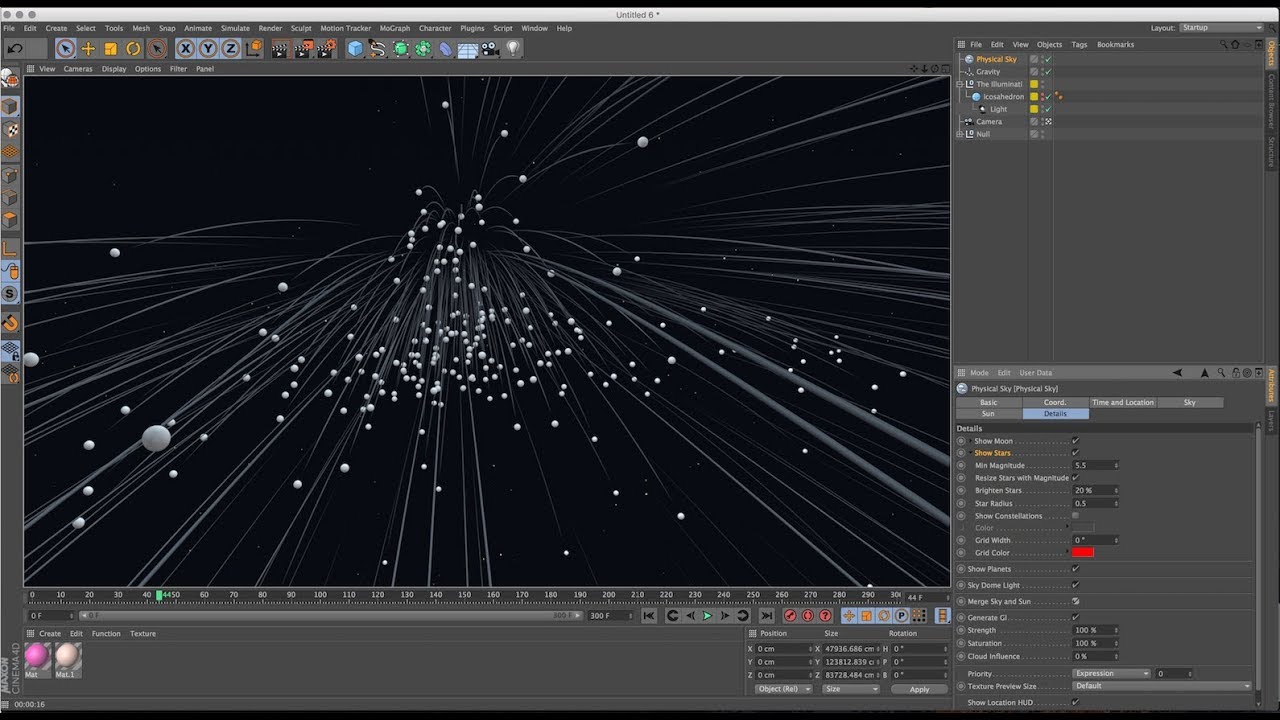Open the Layout Startup dropdown

click(x=1221, y=28)
